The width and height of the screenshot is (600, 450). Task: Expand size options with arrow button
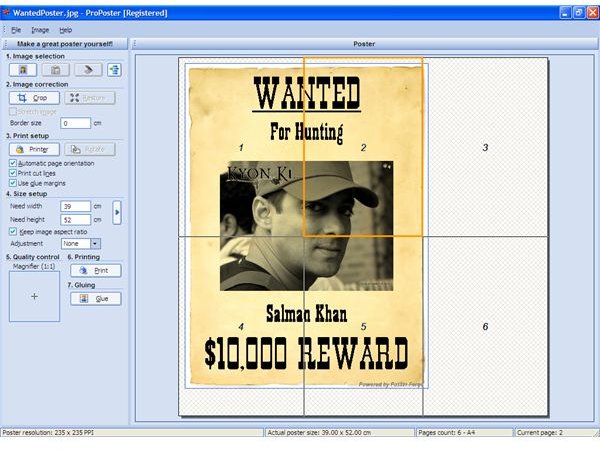pyautogui.click(x=117, y=212)
